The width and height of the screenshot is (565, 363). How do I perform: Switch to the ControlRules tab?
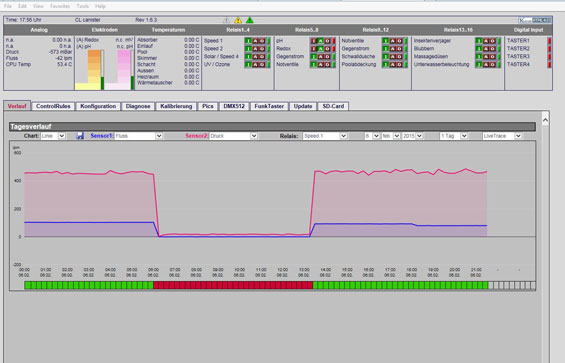point(53,106)
